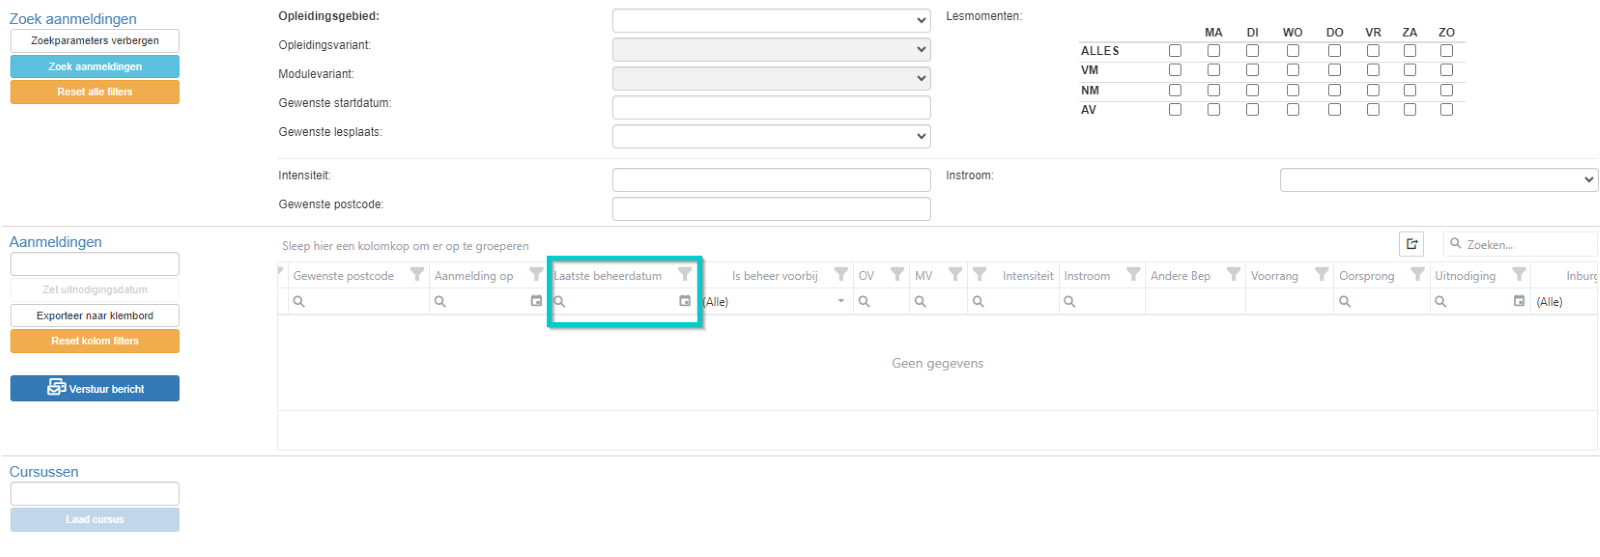Click search operator icon under Laatste beheerdatum
Screen dimensions: 1600x557
coord(559,301)
